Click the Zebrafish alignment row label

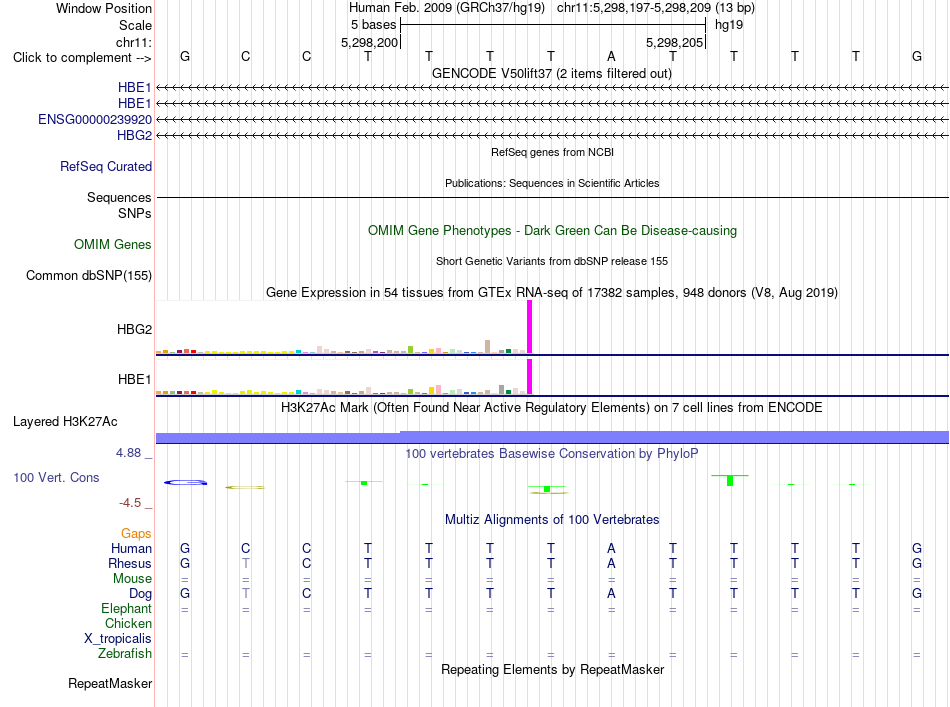125,654
